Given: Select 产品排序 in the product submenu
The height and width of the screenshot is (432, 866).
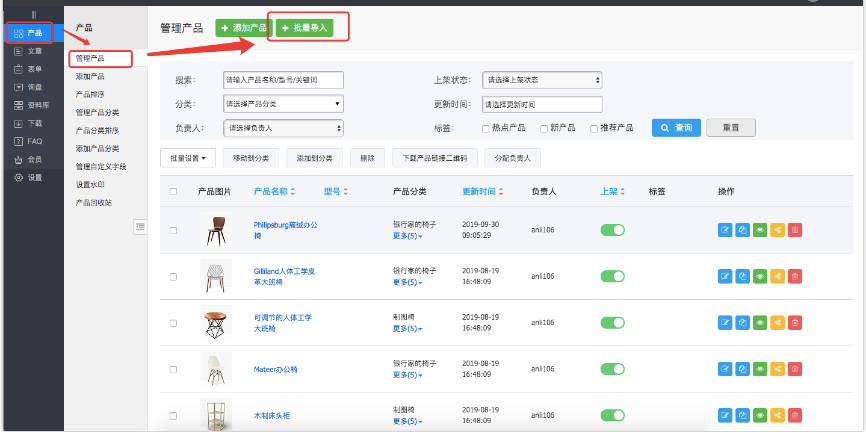Looking at the screenshot, I should click(90, 93).
